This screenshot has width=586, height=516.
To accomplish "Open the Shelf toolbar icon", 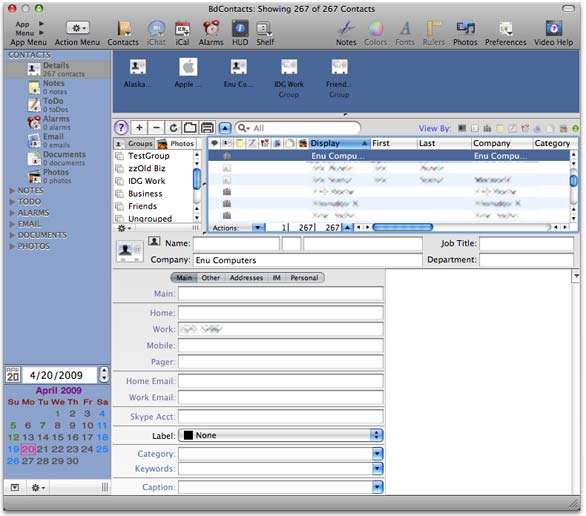I will 265,33.
